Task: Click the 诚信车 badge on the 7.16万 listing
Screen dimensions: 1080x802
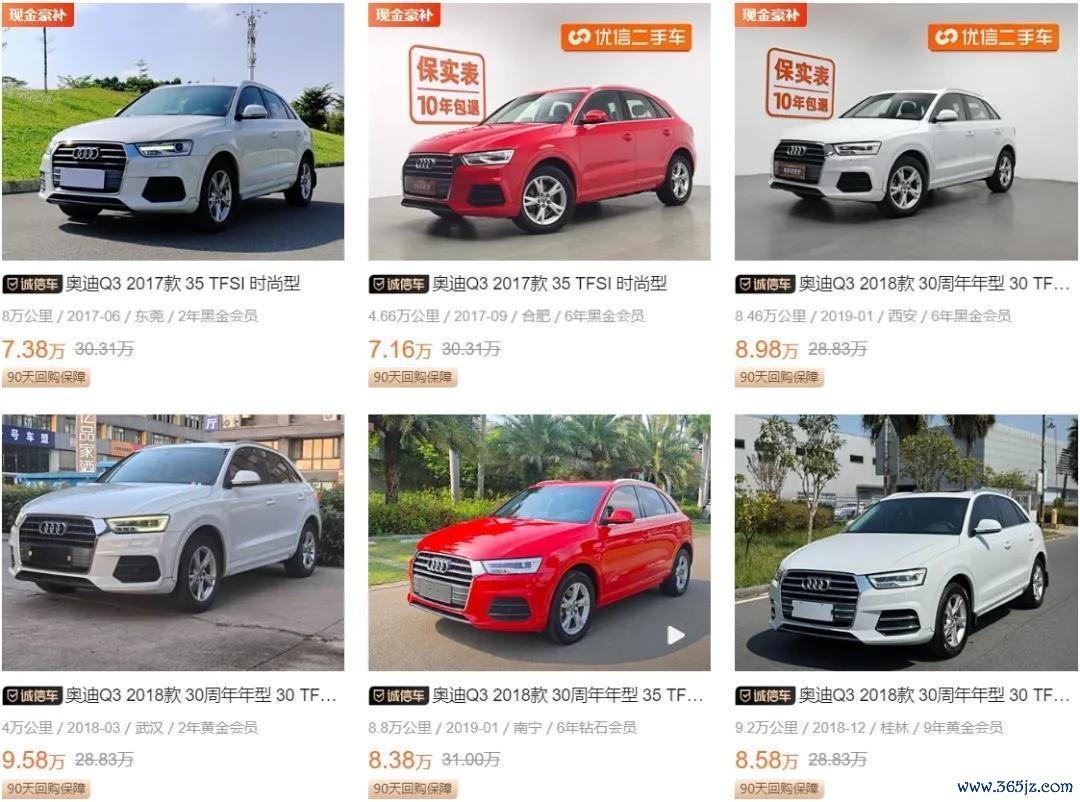Action: pos(399,284)
